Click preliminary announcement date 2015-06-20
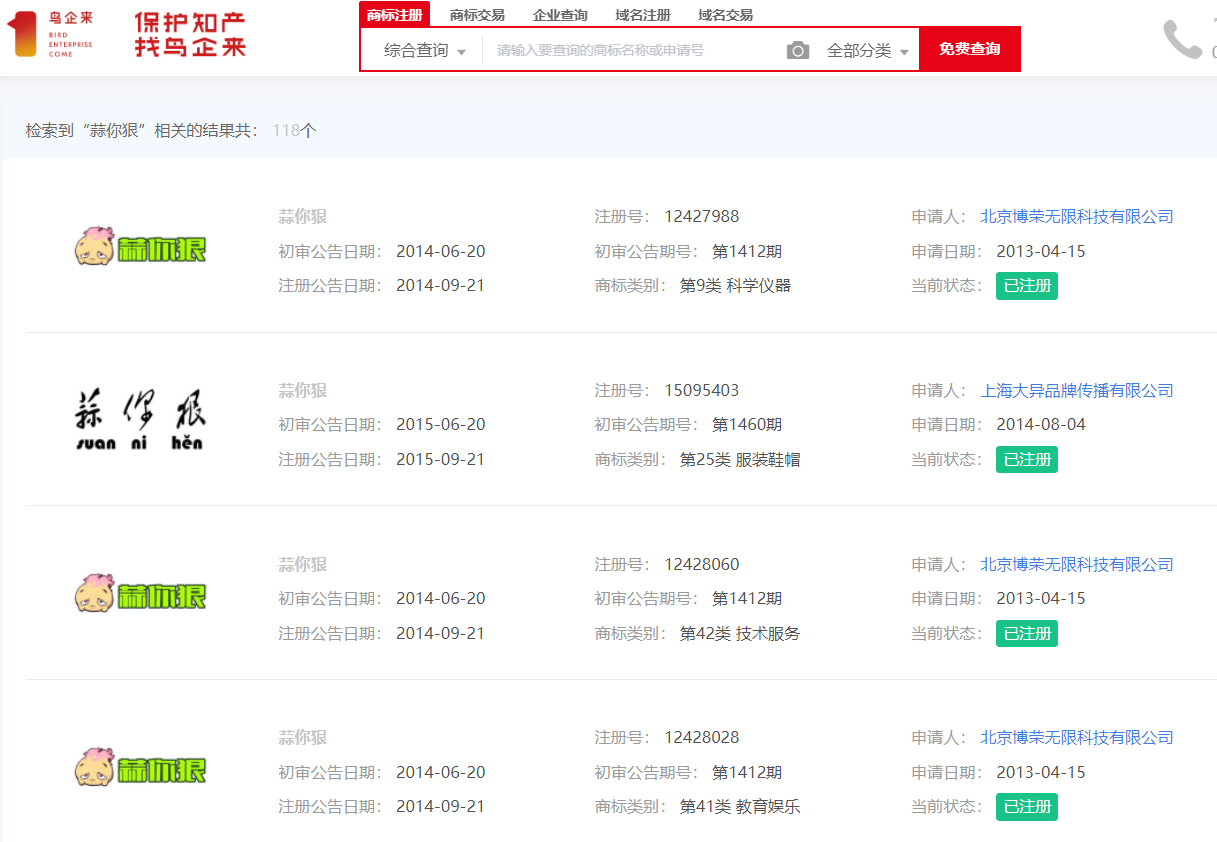This screenshot has height=842, width=1217. click(x=441, y=425)
